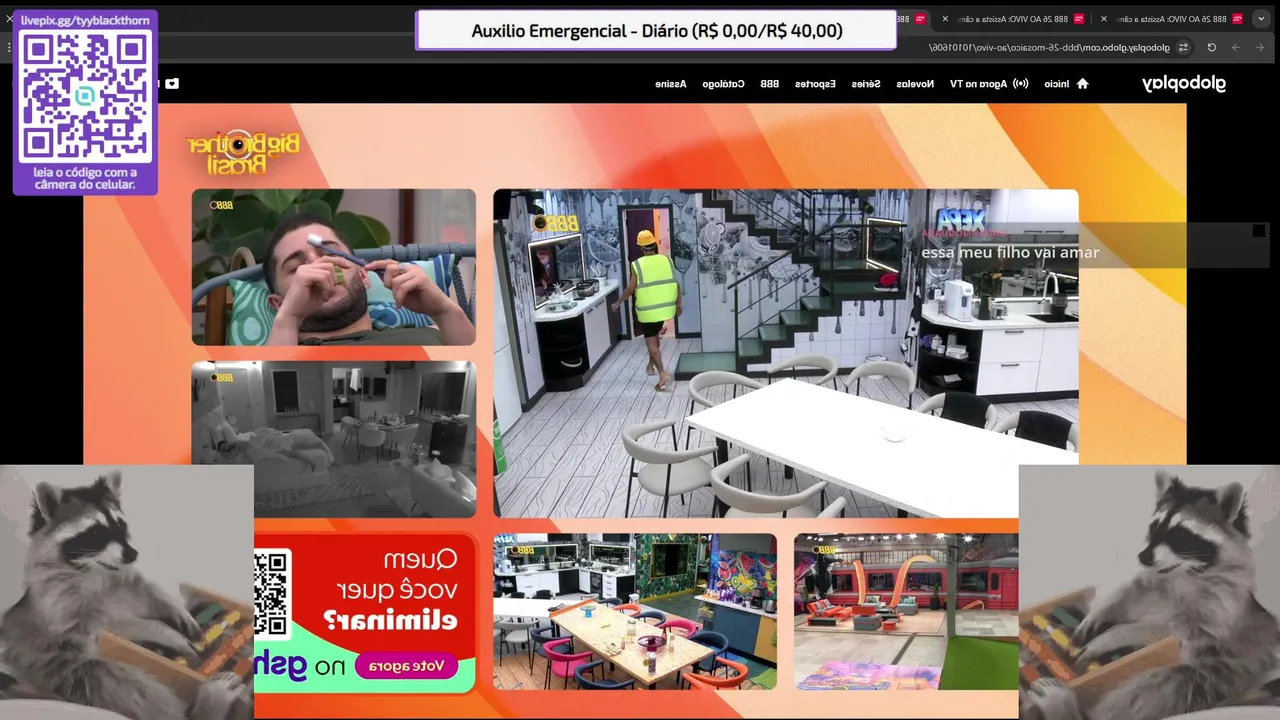Open the Novelas menu item
The height and width of the screenshot is (720, 1280).
coord(915,84)
